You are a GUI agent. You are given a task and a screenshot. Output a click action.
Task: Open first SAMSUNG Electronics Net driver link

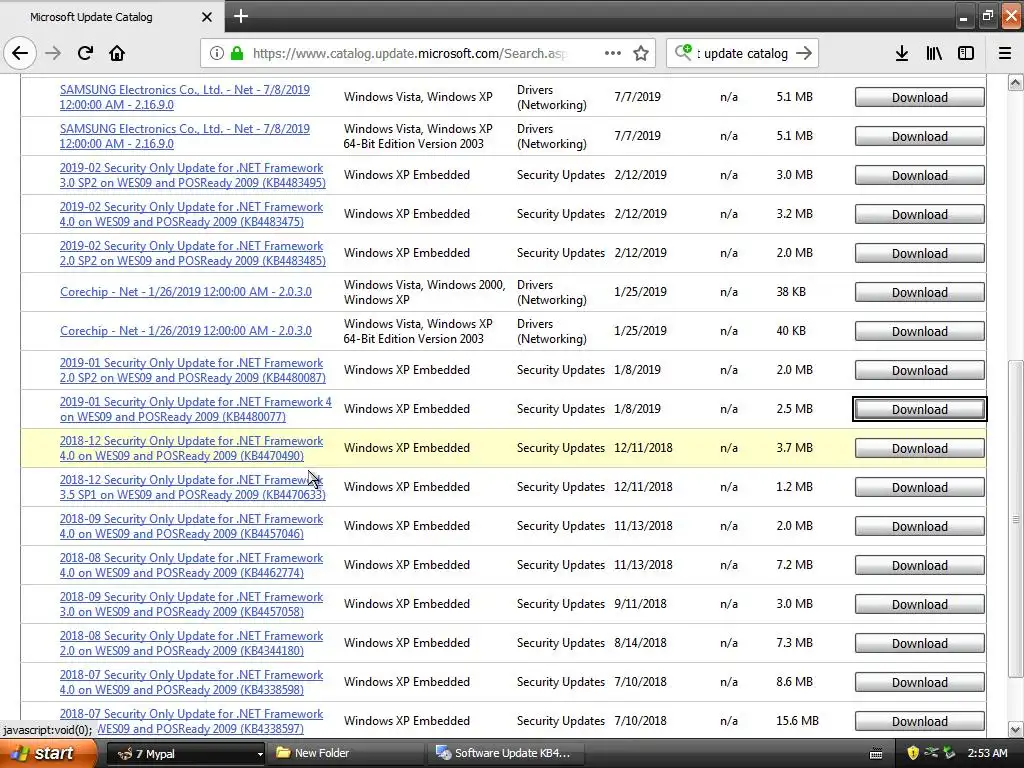pos(185,97)
